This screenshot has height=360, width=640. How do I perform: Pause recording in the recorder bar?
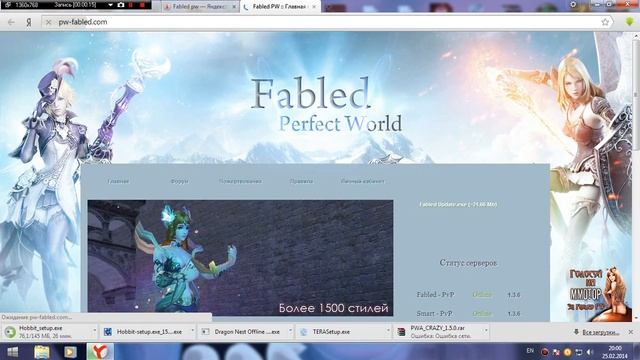coord(131,5)
